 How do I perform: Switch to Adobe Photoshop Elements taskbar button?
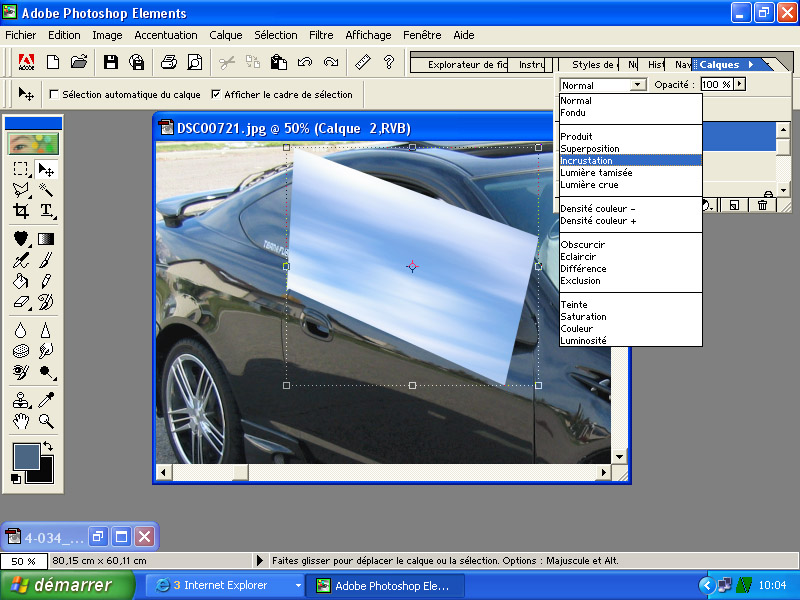[x=385, y=586]
